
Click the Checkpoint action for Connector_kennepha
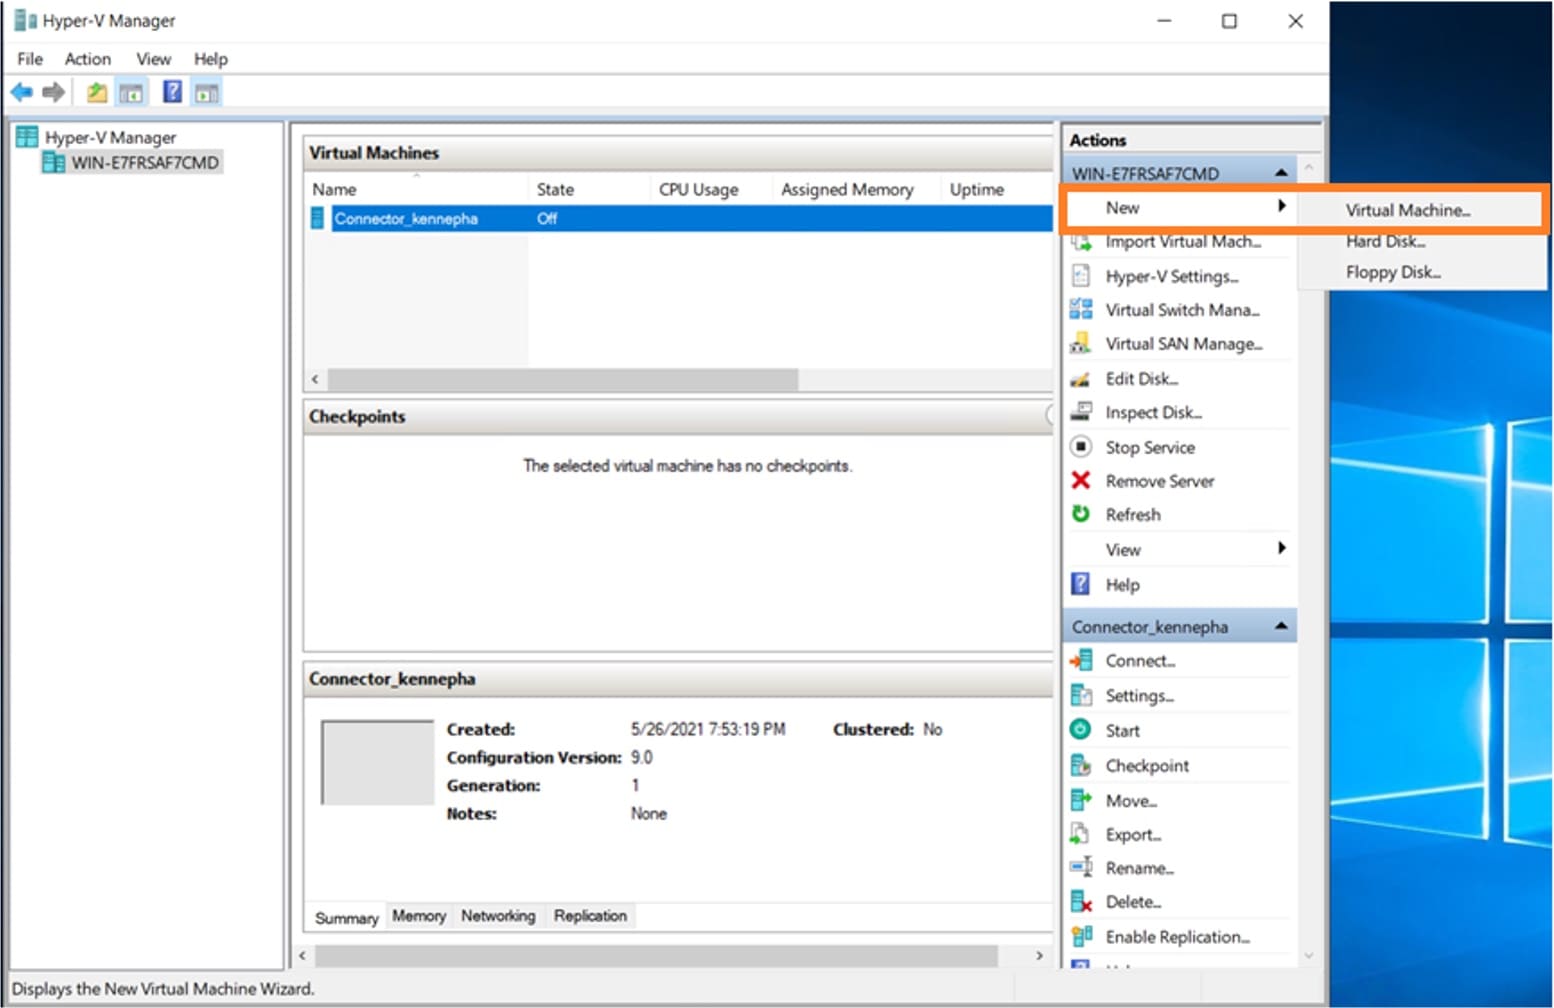(1147, 765)
